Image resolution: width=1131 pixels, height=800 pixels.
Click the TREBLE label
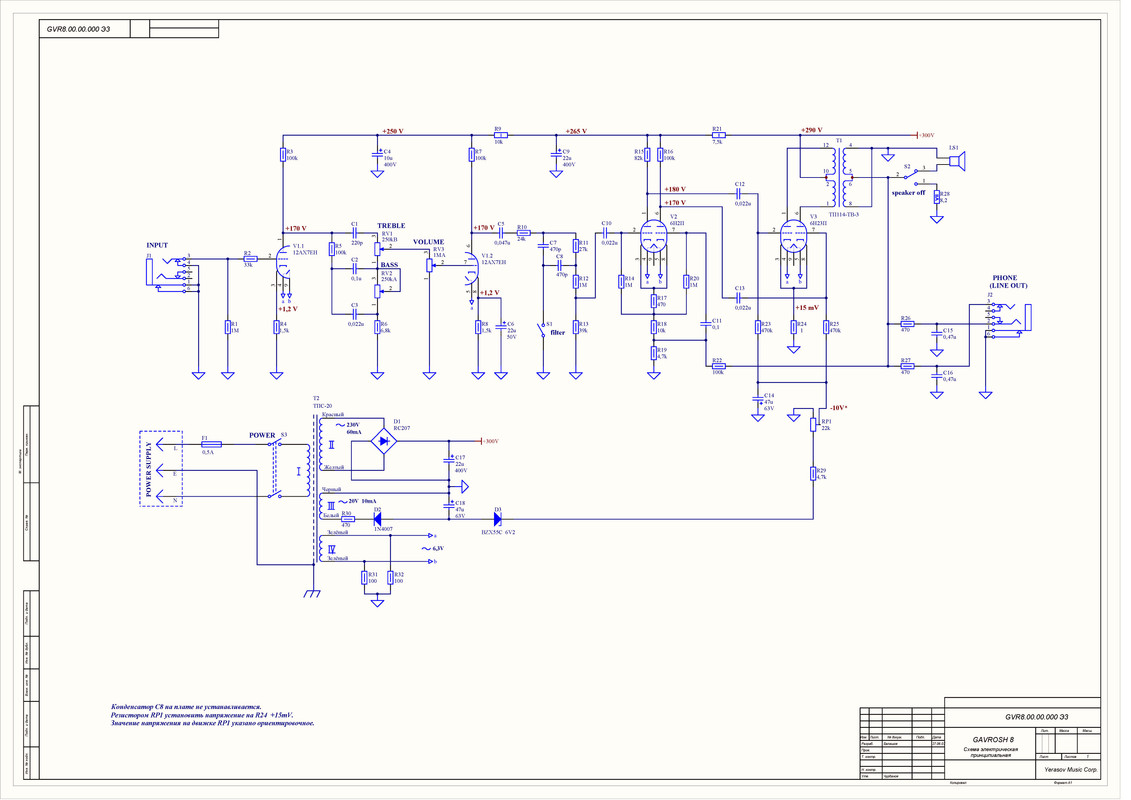(392, 226)
